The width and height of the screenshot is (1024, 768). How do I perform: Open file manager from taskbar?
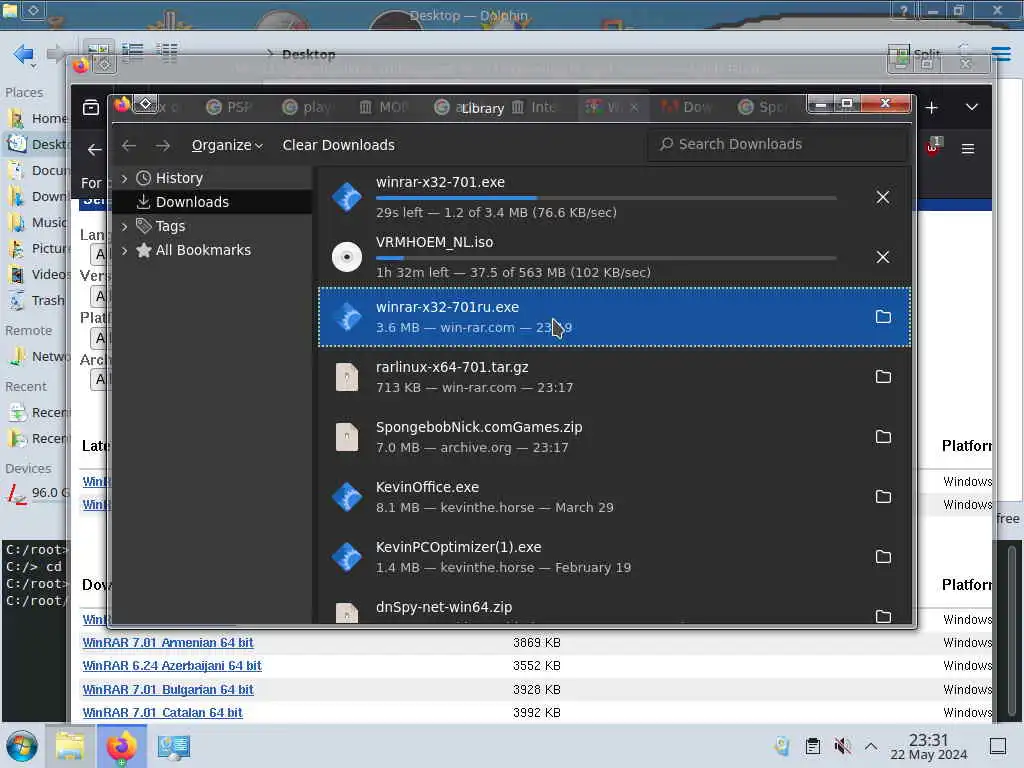70,746
